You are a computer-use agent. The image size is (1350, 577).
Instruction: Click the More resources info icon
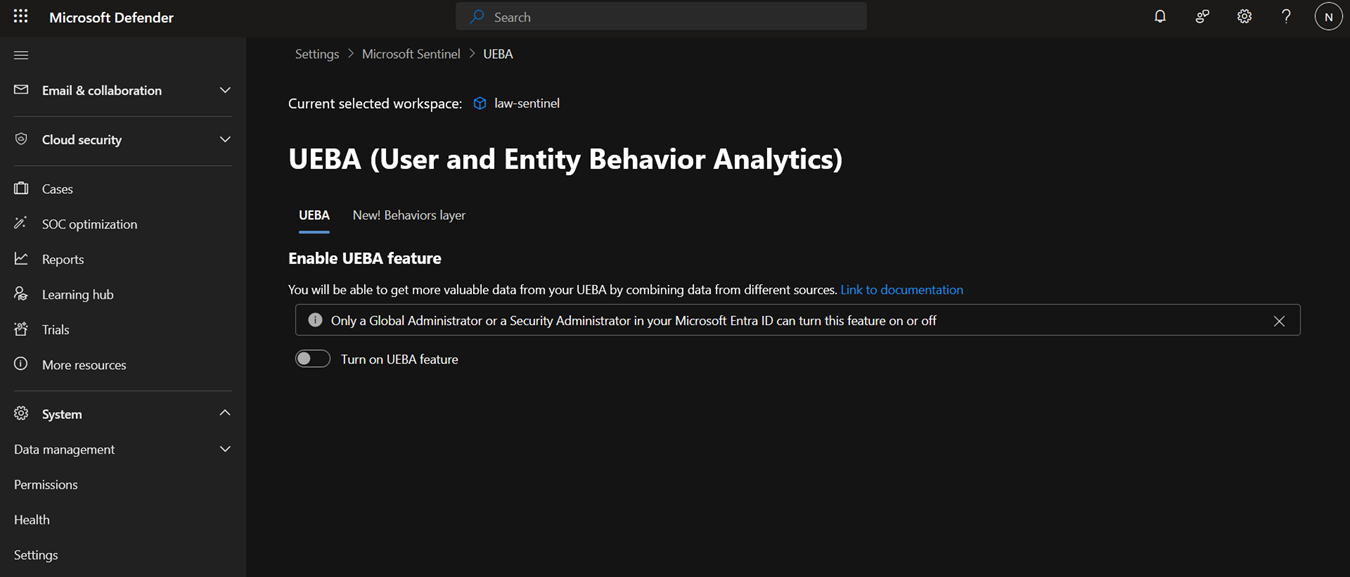21,364
